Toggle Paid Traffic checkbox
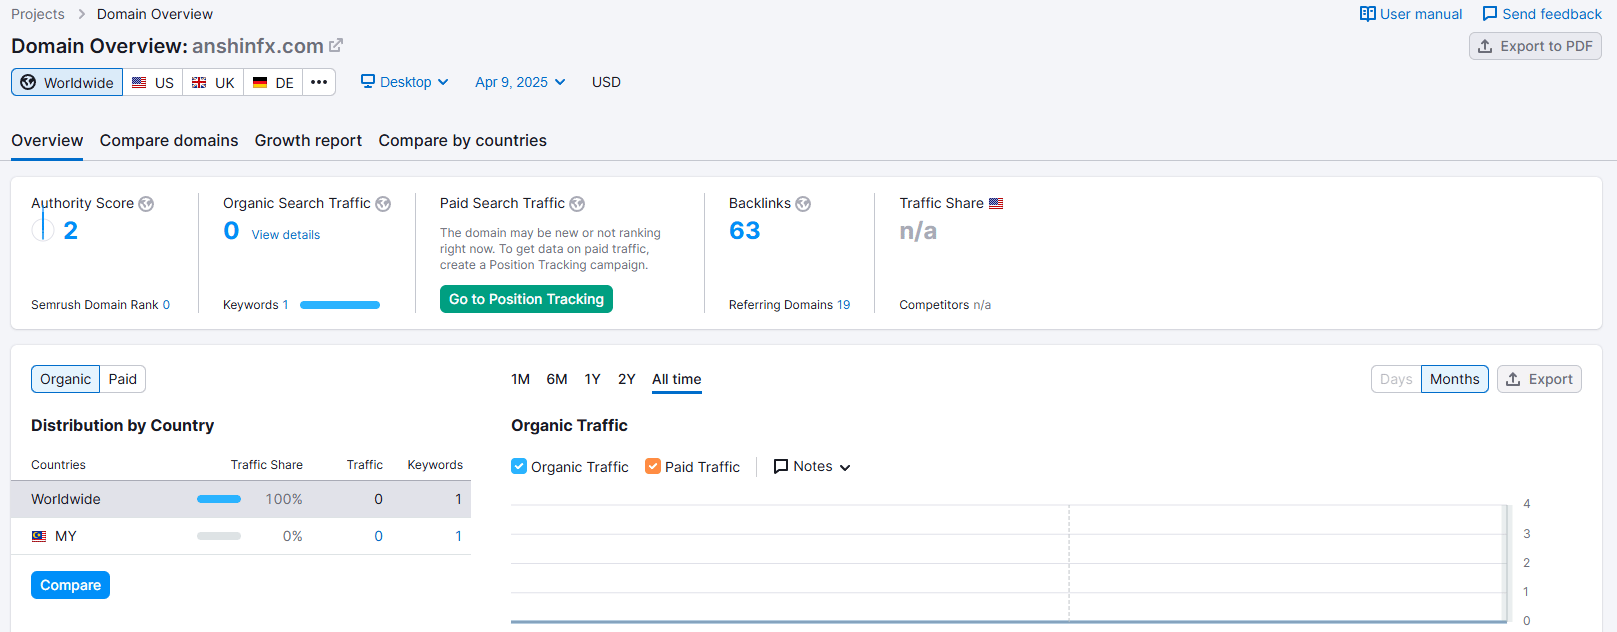This screenshot has height=632, width=1617. [x=653, y=466]
